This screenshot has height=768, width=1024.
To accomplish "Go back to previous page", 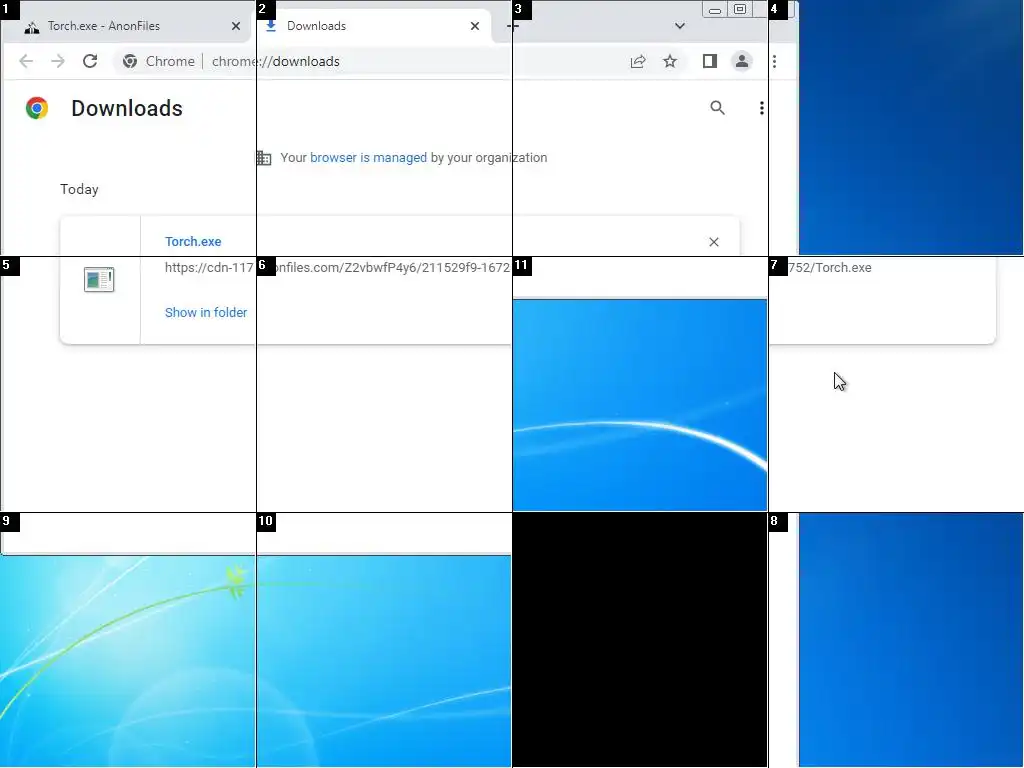I will [26, 61].
